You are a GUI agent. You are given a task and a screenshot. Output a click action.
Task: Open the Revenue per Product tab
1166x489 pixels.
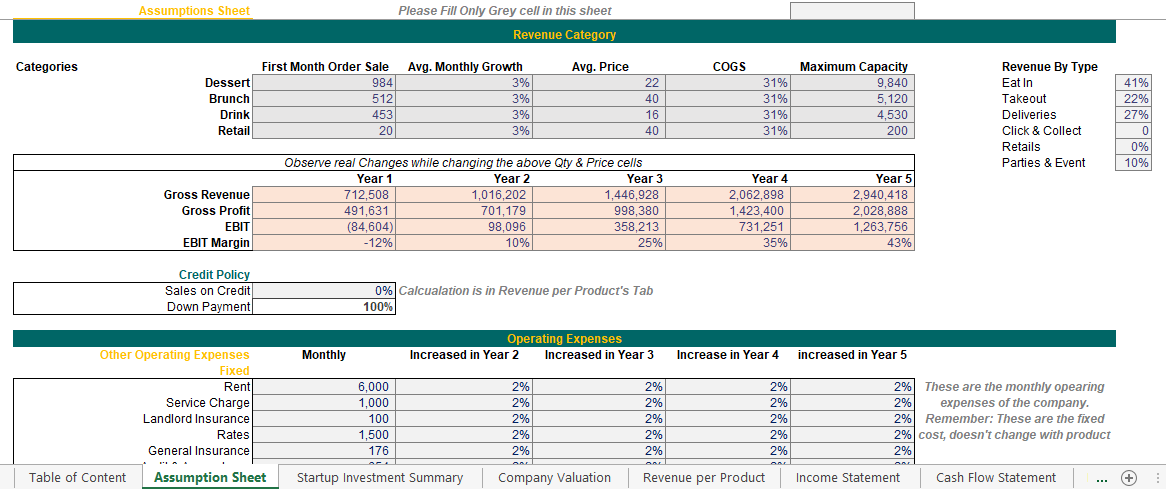click(x=704, y=477)
